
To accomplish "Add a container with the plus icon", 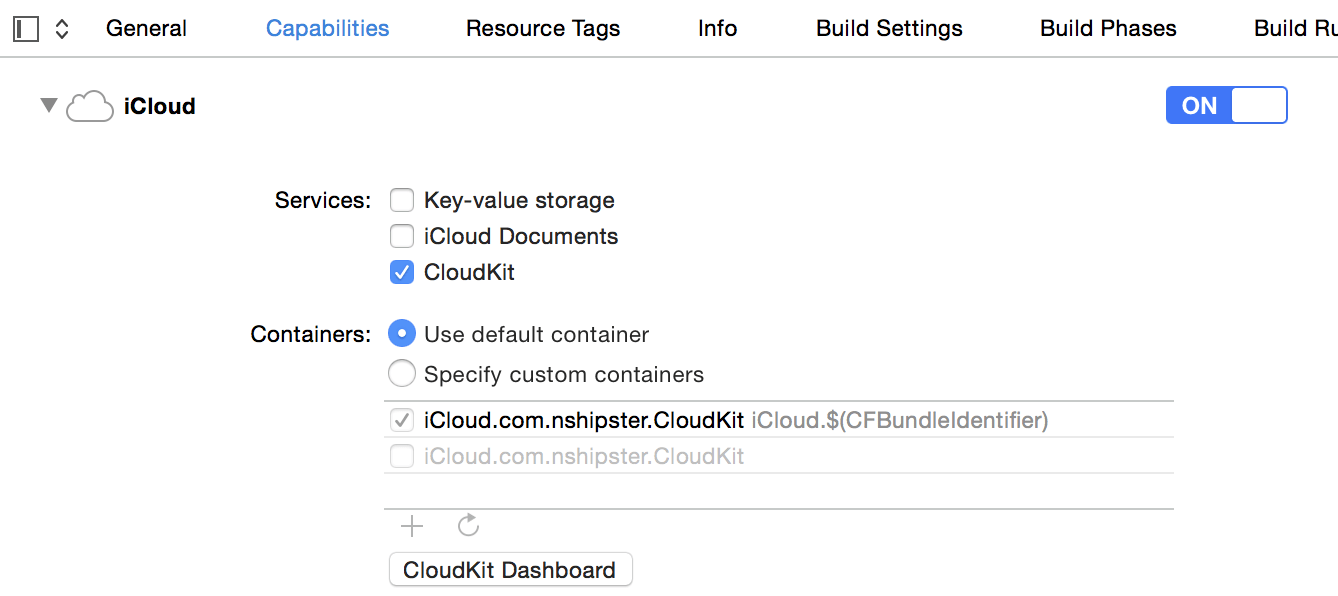I will coord(412,525).
